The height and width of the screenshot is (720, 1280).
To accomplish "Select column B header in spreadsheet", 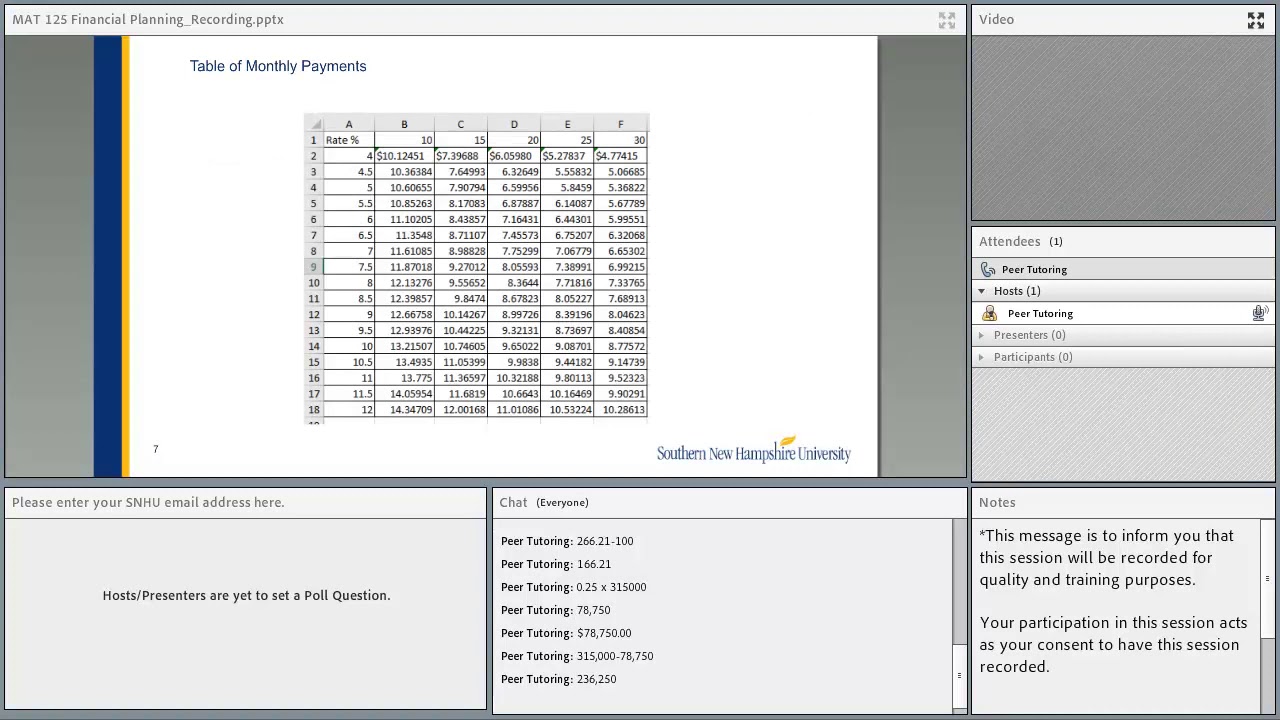I will coord(404,124).
